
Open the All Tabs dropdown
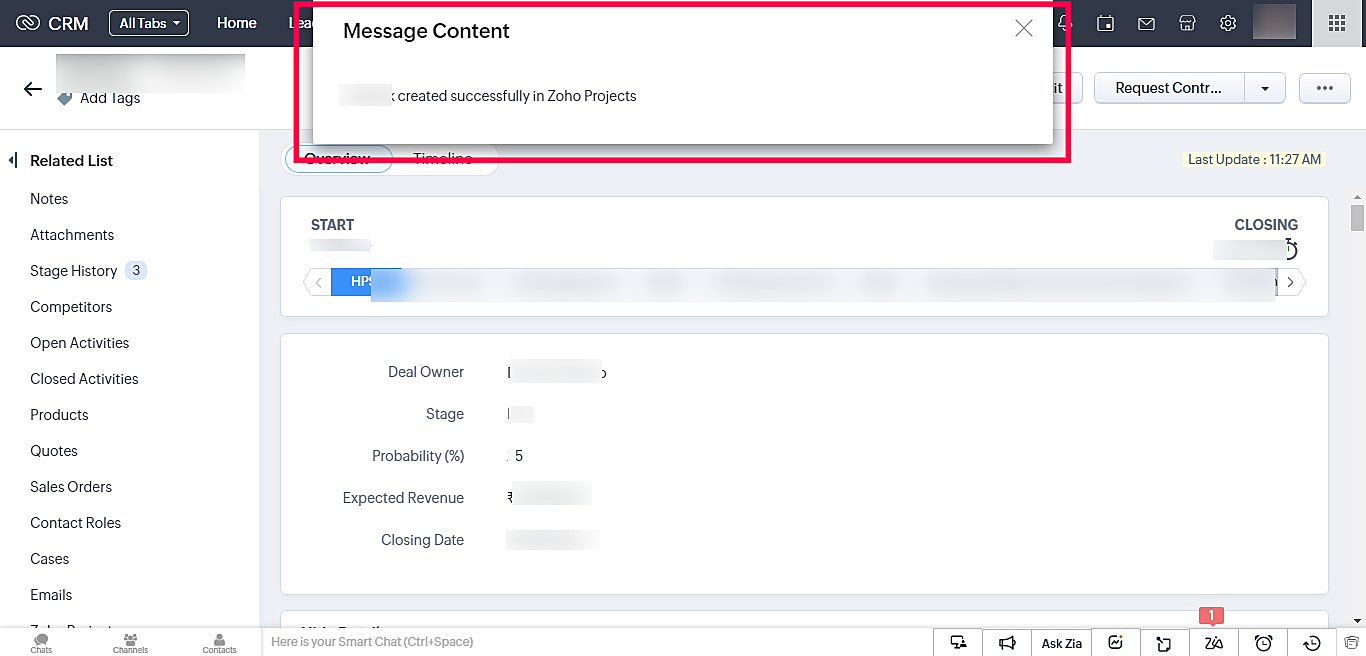click(149, 23)
